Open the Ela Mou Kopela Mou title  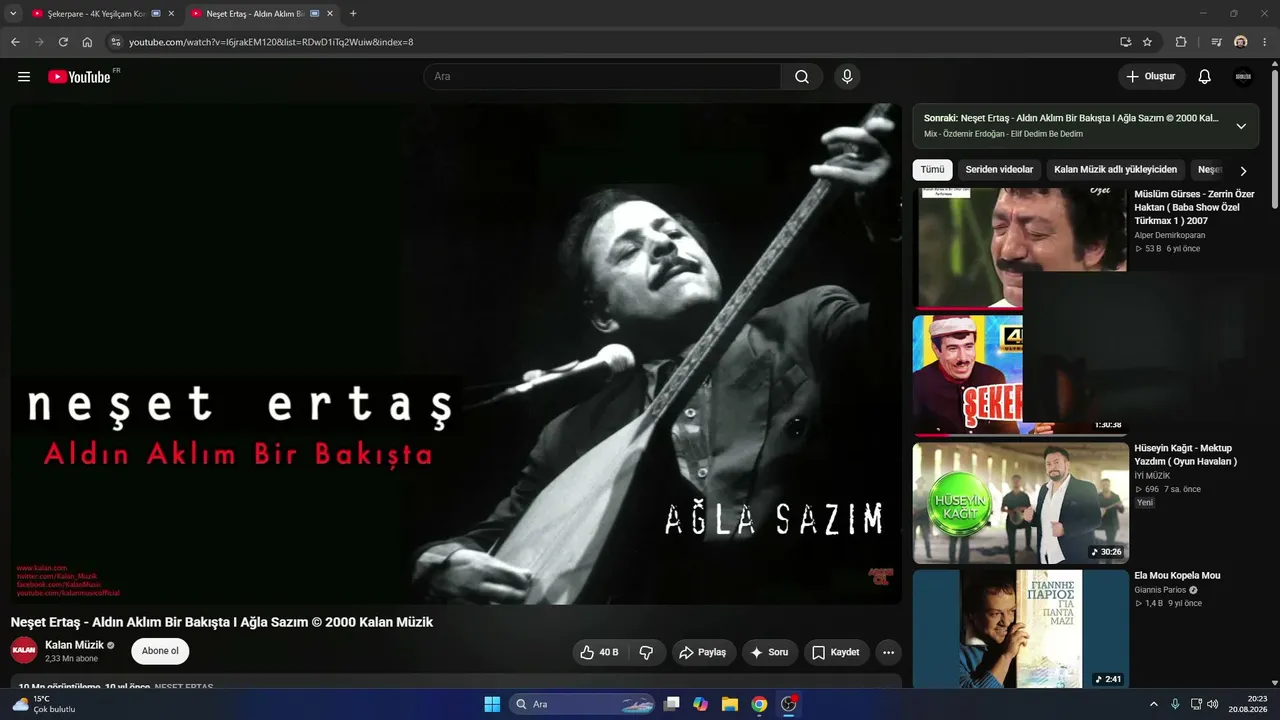(1177, 576)
